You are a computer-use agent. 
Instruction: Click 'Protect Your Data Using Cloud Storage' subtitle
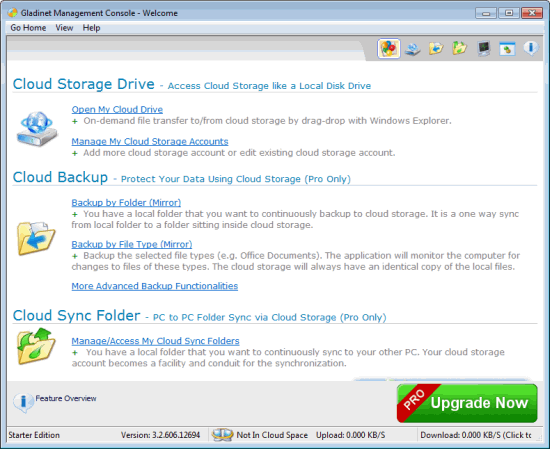(236, 179)
